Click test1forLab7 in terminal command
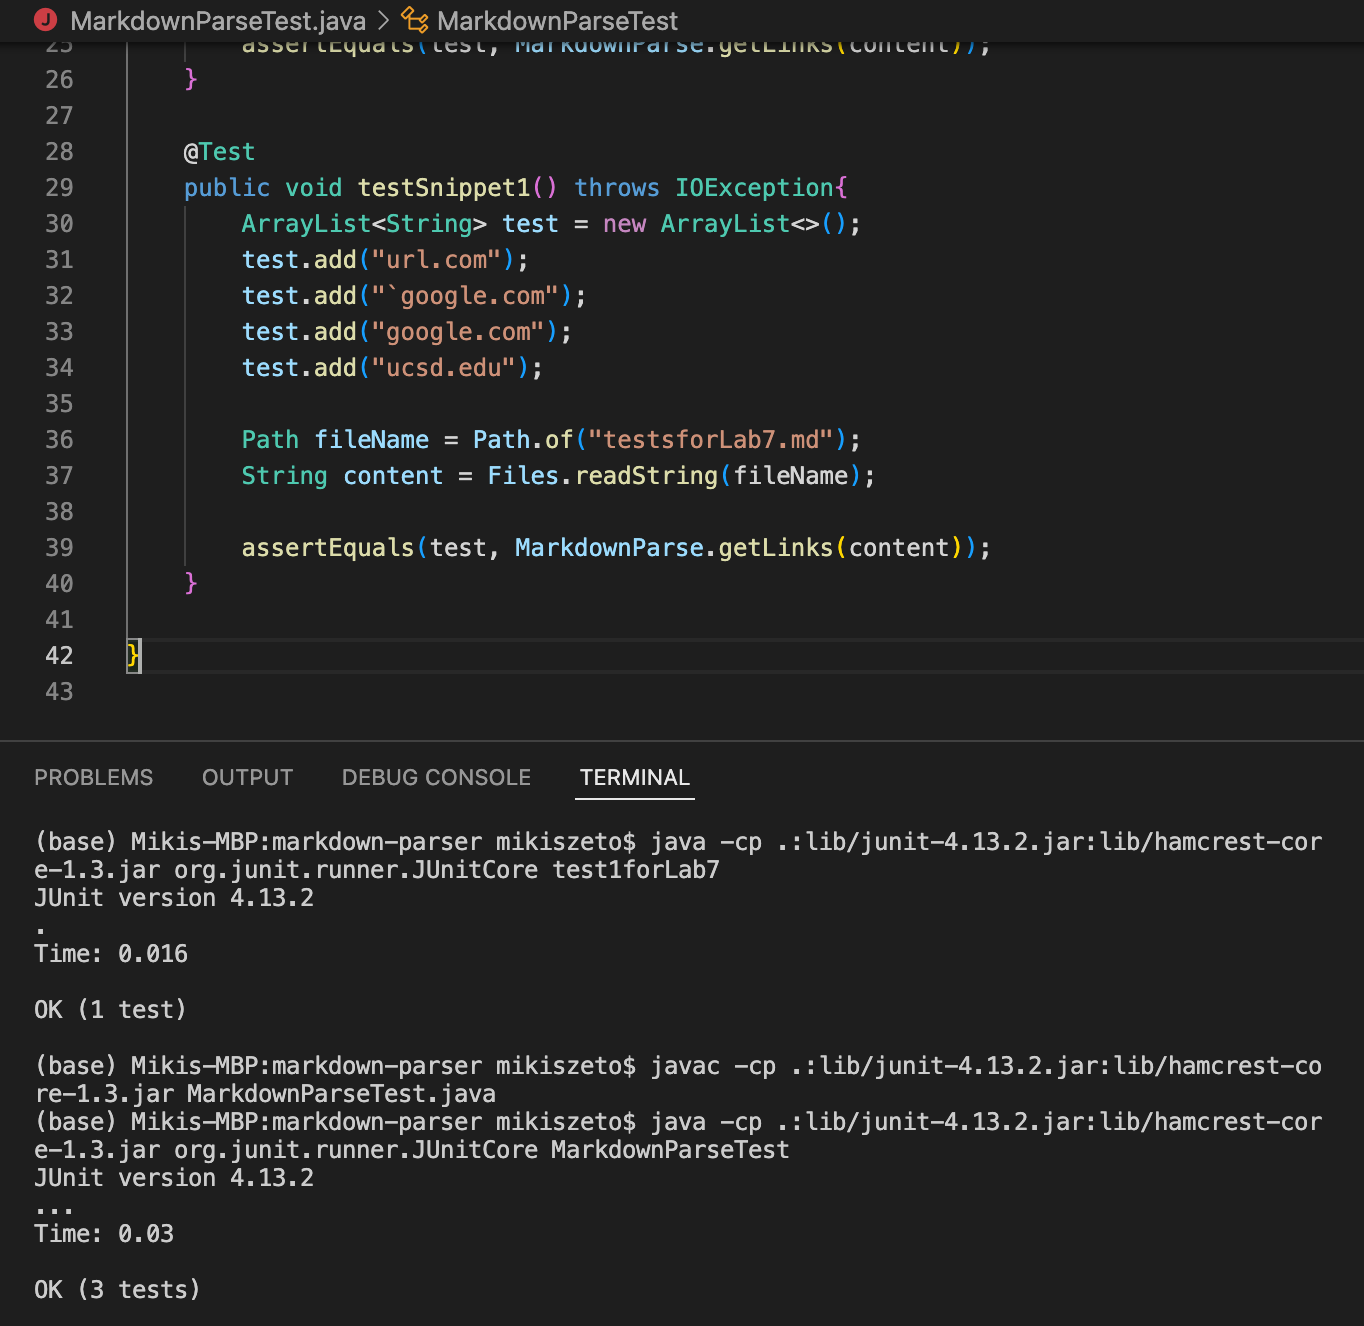 pos(636,869)
